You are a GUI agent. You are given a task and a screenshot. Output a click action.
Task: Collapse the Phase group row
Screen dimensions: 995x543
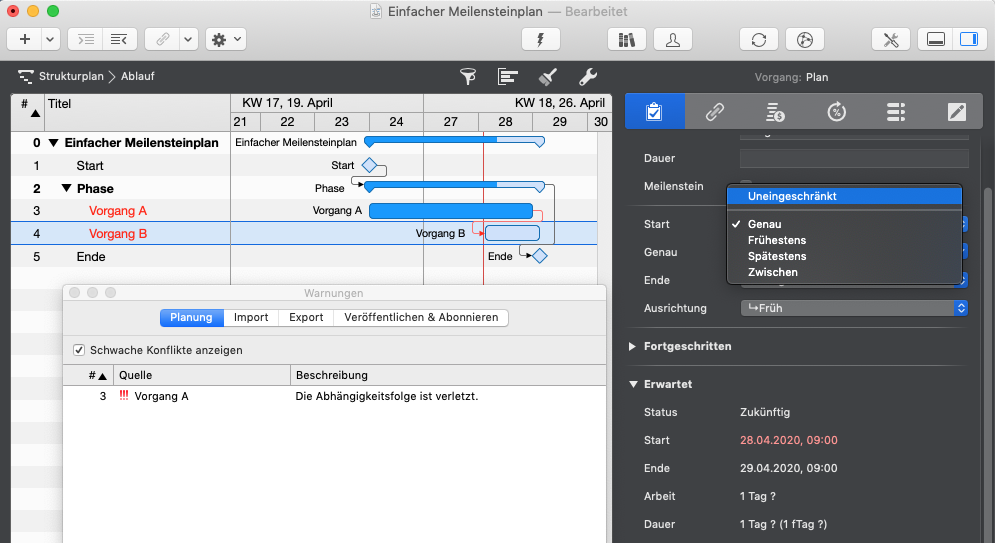(66, 189)
